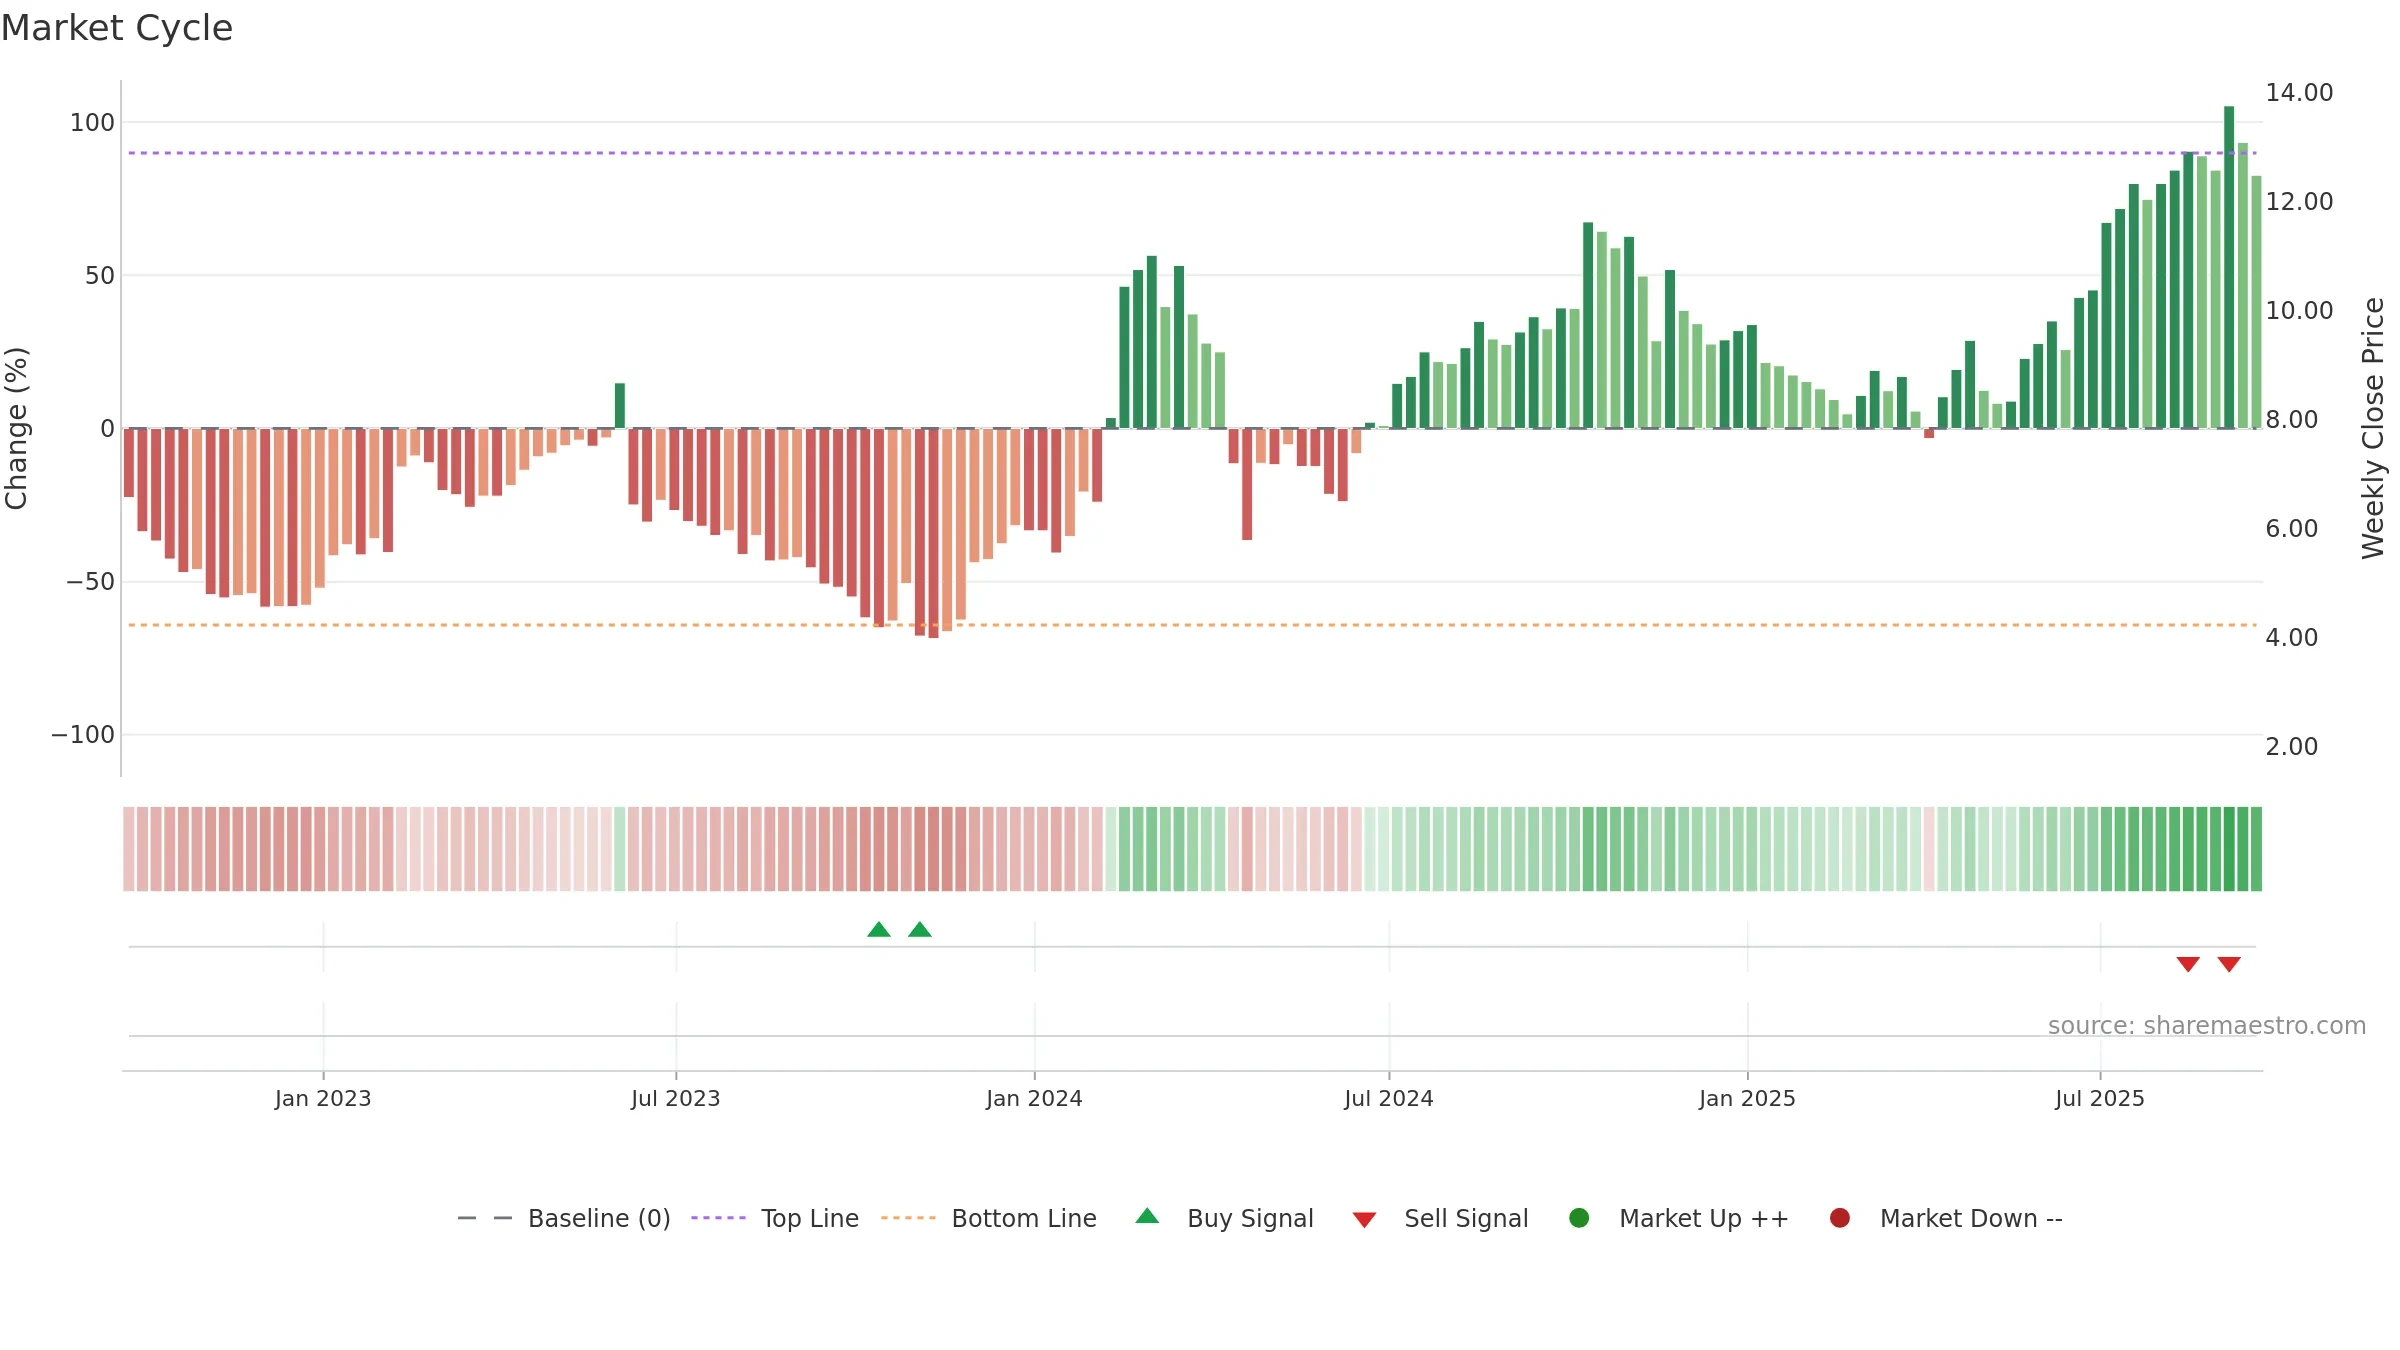Hide the Bottom Line legend series
Screen dimensions: 2400x1350
click(x=989, y=1218)
